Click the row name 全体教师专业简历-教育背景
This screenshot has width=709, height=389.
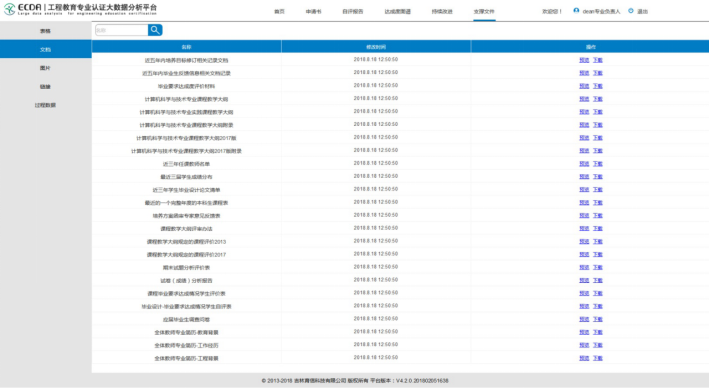pos(186,332)
